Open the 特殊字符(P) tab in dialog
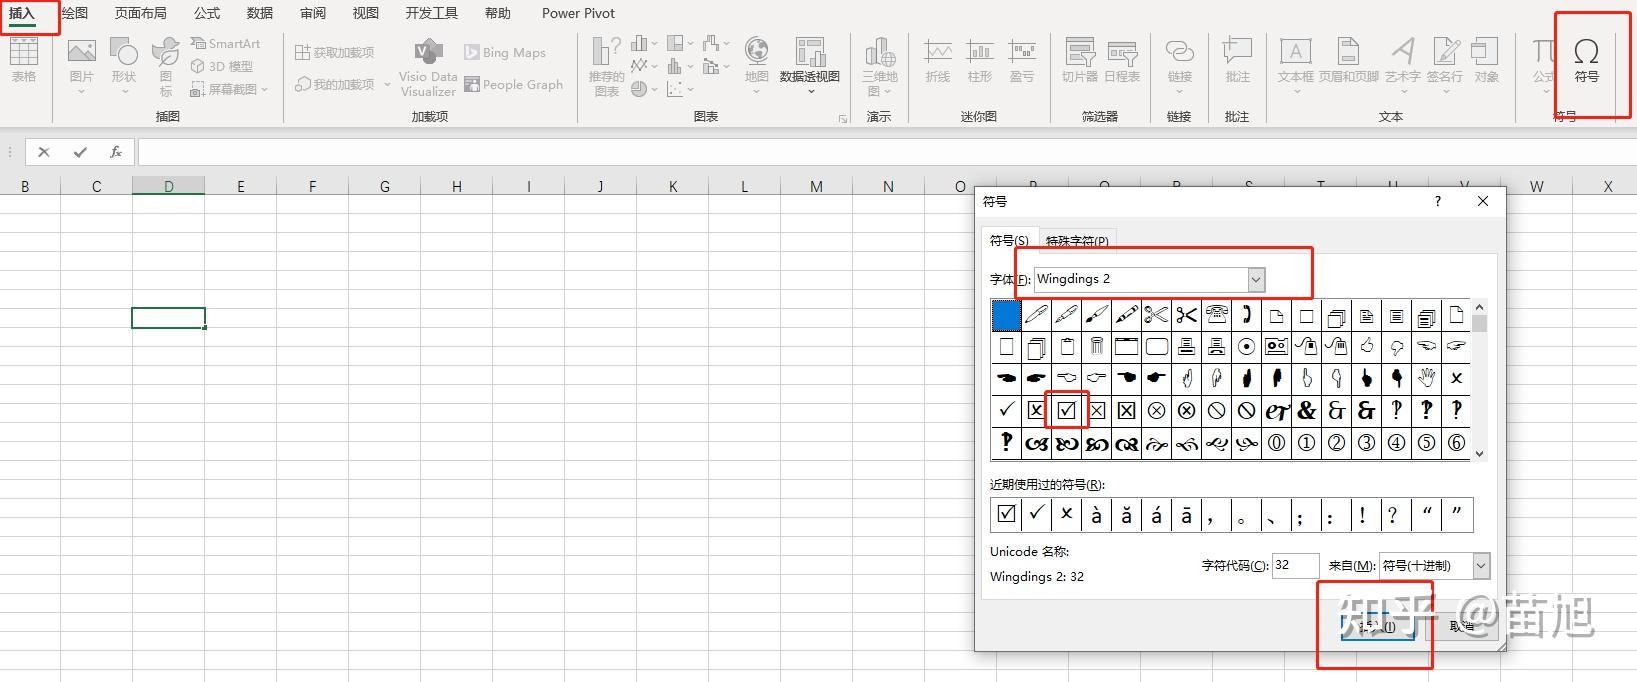Viewport: 1637px width, 682px height. [1077, 241]
